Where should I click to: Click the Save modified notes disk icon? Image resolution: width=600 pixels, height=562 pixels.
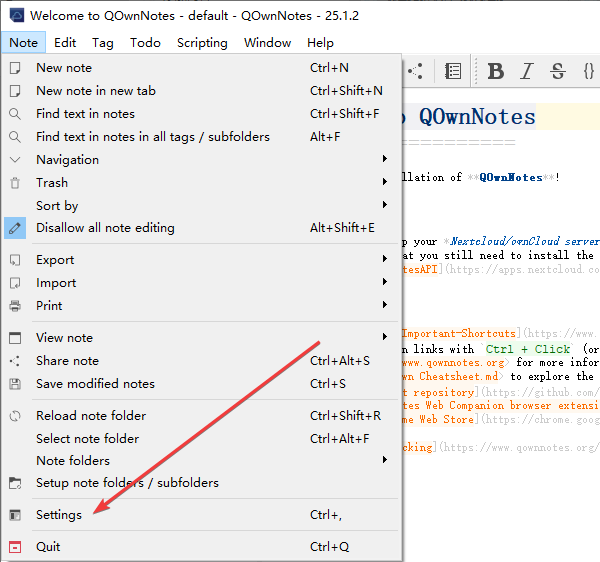click(x=15, y=384)
